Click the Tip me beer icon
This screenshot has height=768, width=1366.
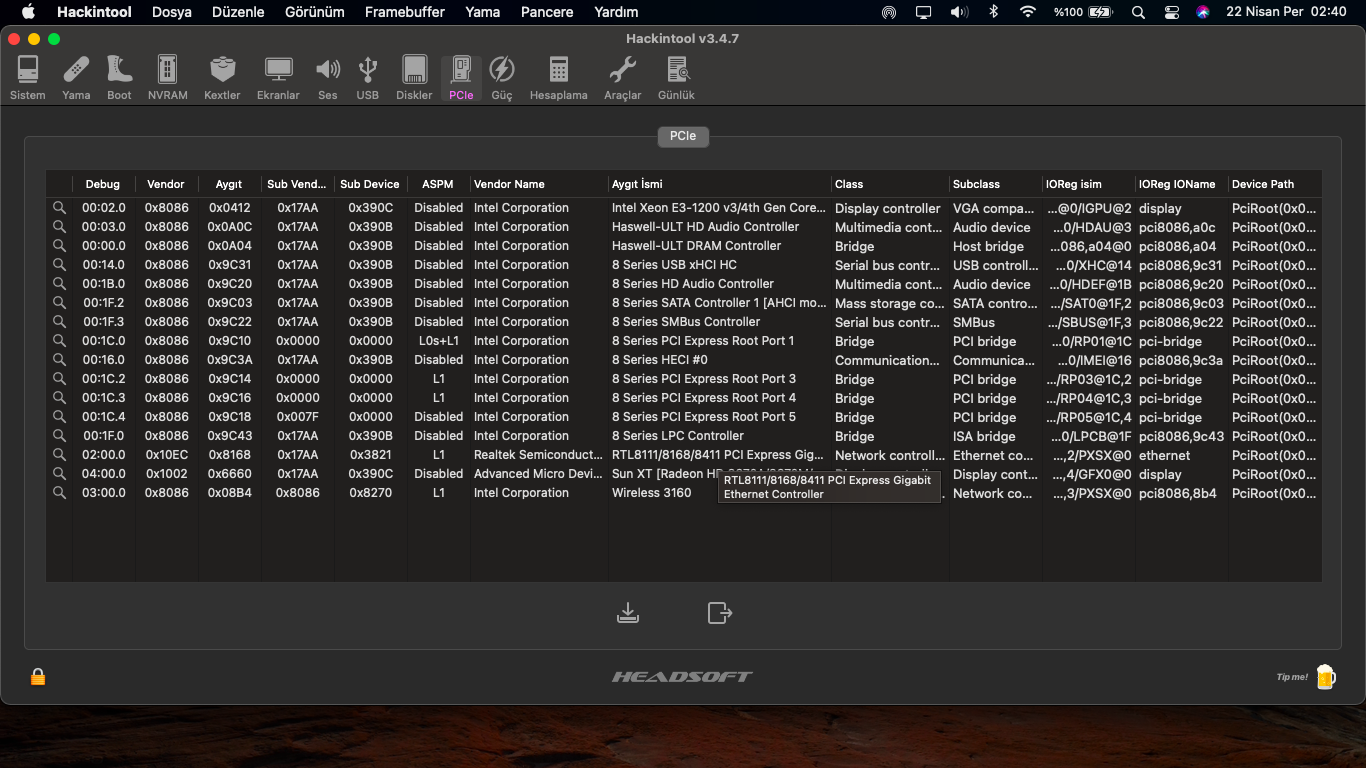click(x=1325, y=677)
